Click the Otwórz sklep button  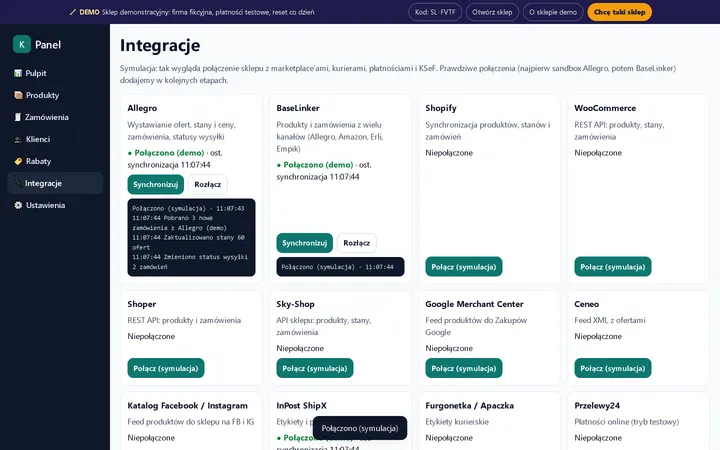(x=492, y=12)
